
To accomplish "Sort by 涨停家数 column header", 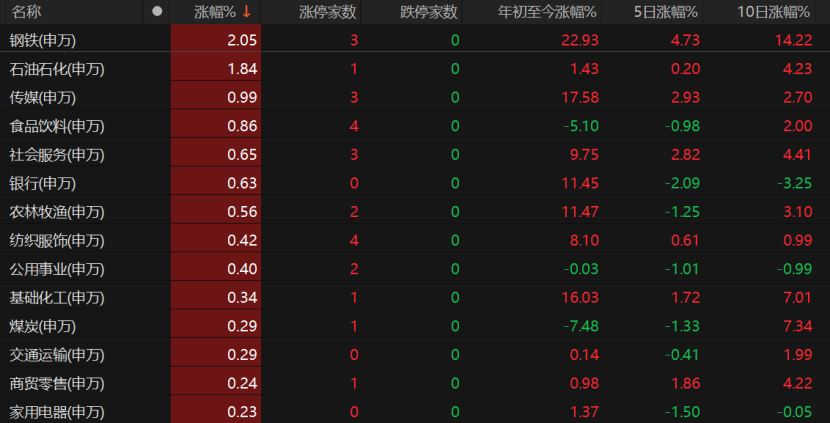I will 328,12.
